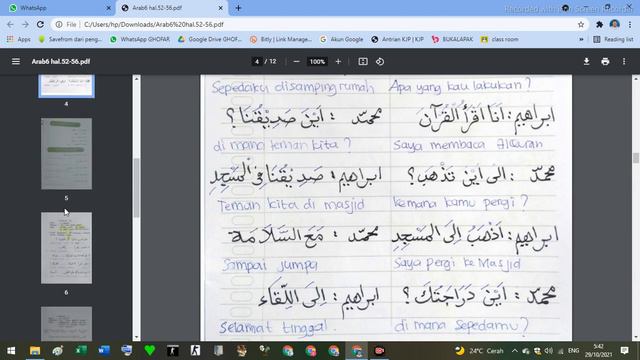Screen dimensions: 640x360
Task: Open the Chrome three-dot menu
Action: click(x=630, y=24)
